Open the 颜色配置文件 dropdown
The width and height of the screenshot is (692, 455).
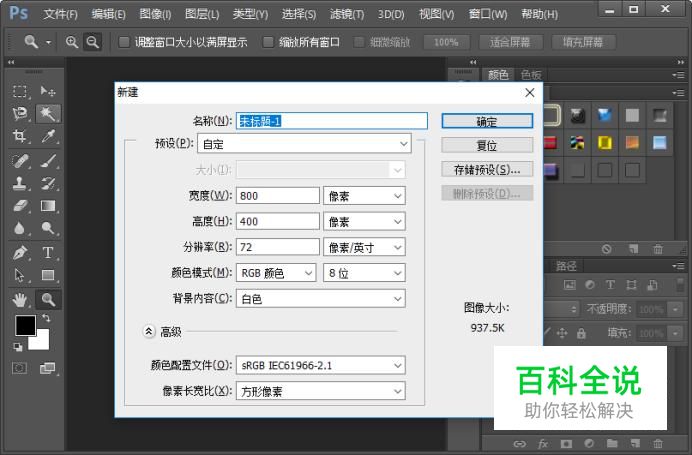pyautogui.click(x=321, y=365)
